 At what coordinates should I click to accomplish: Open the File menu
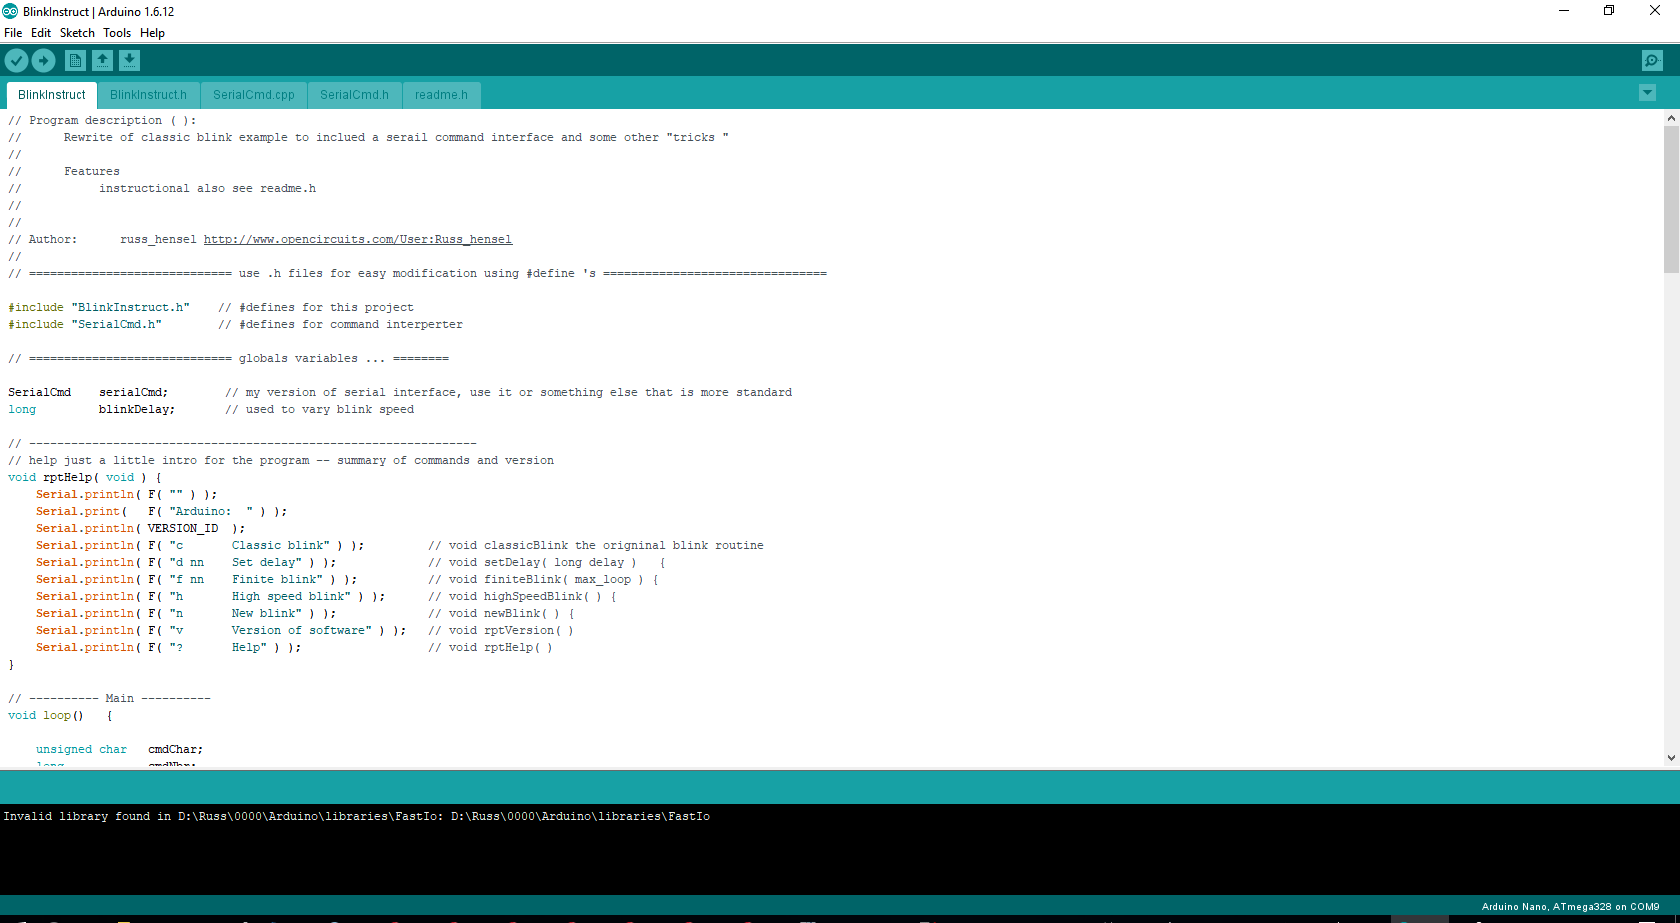(13, 33)
